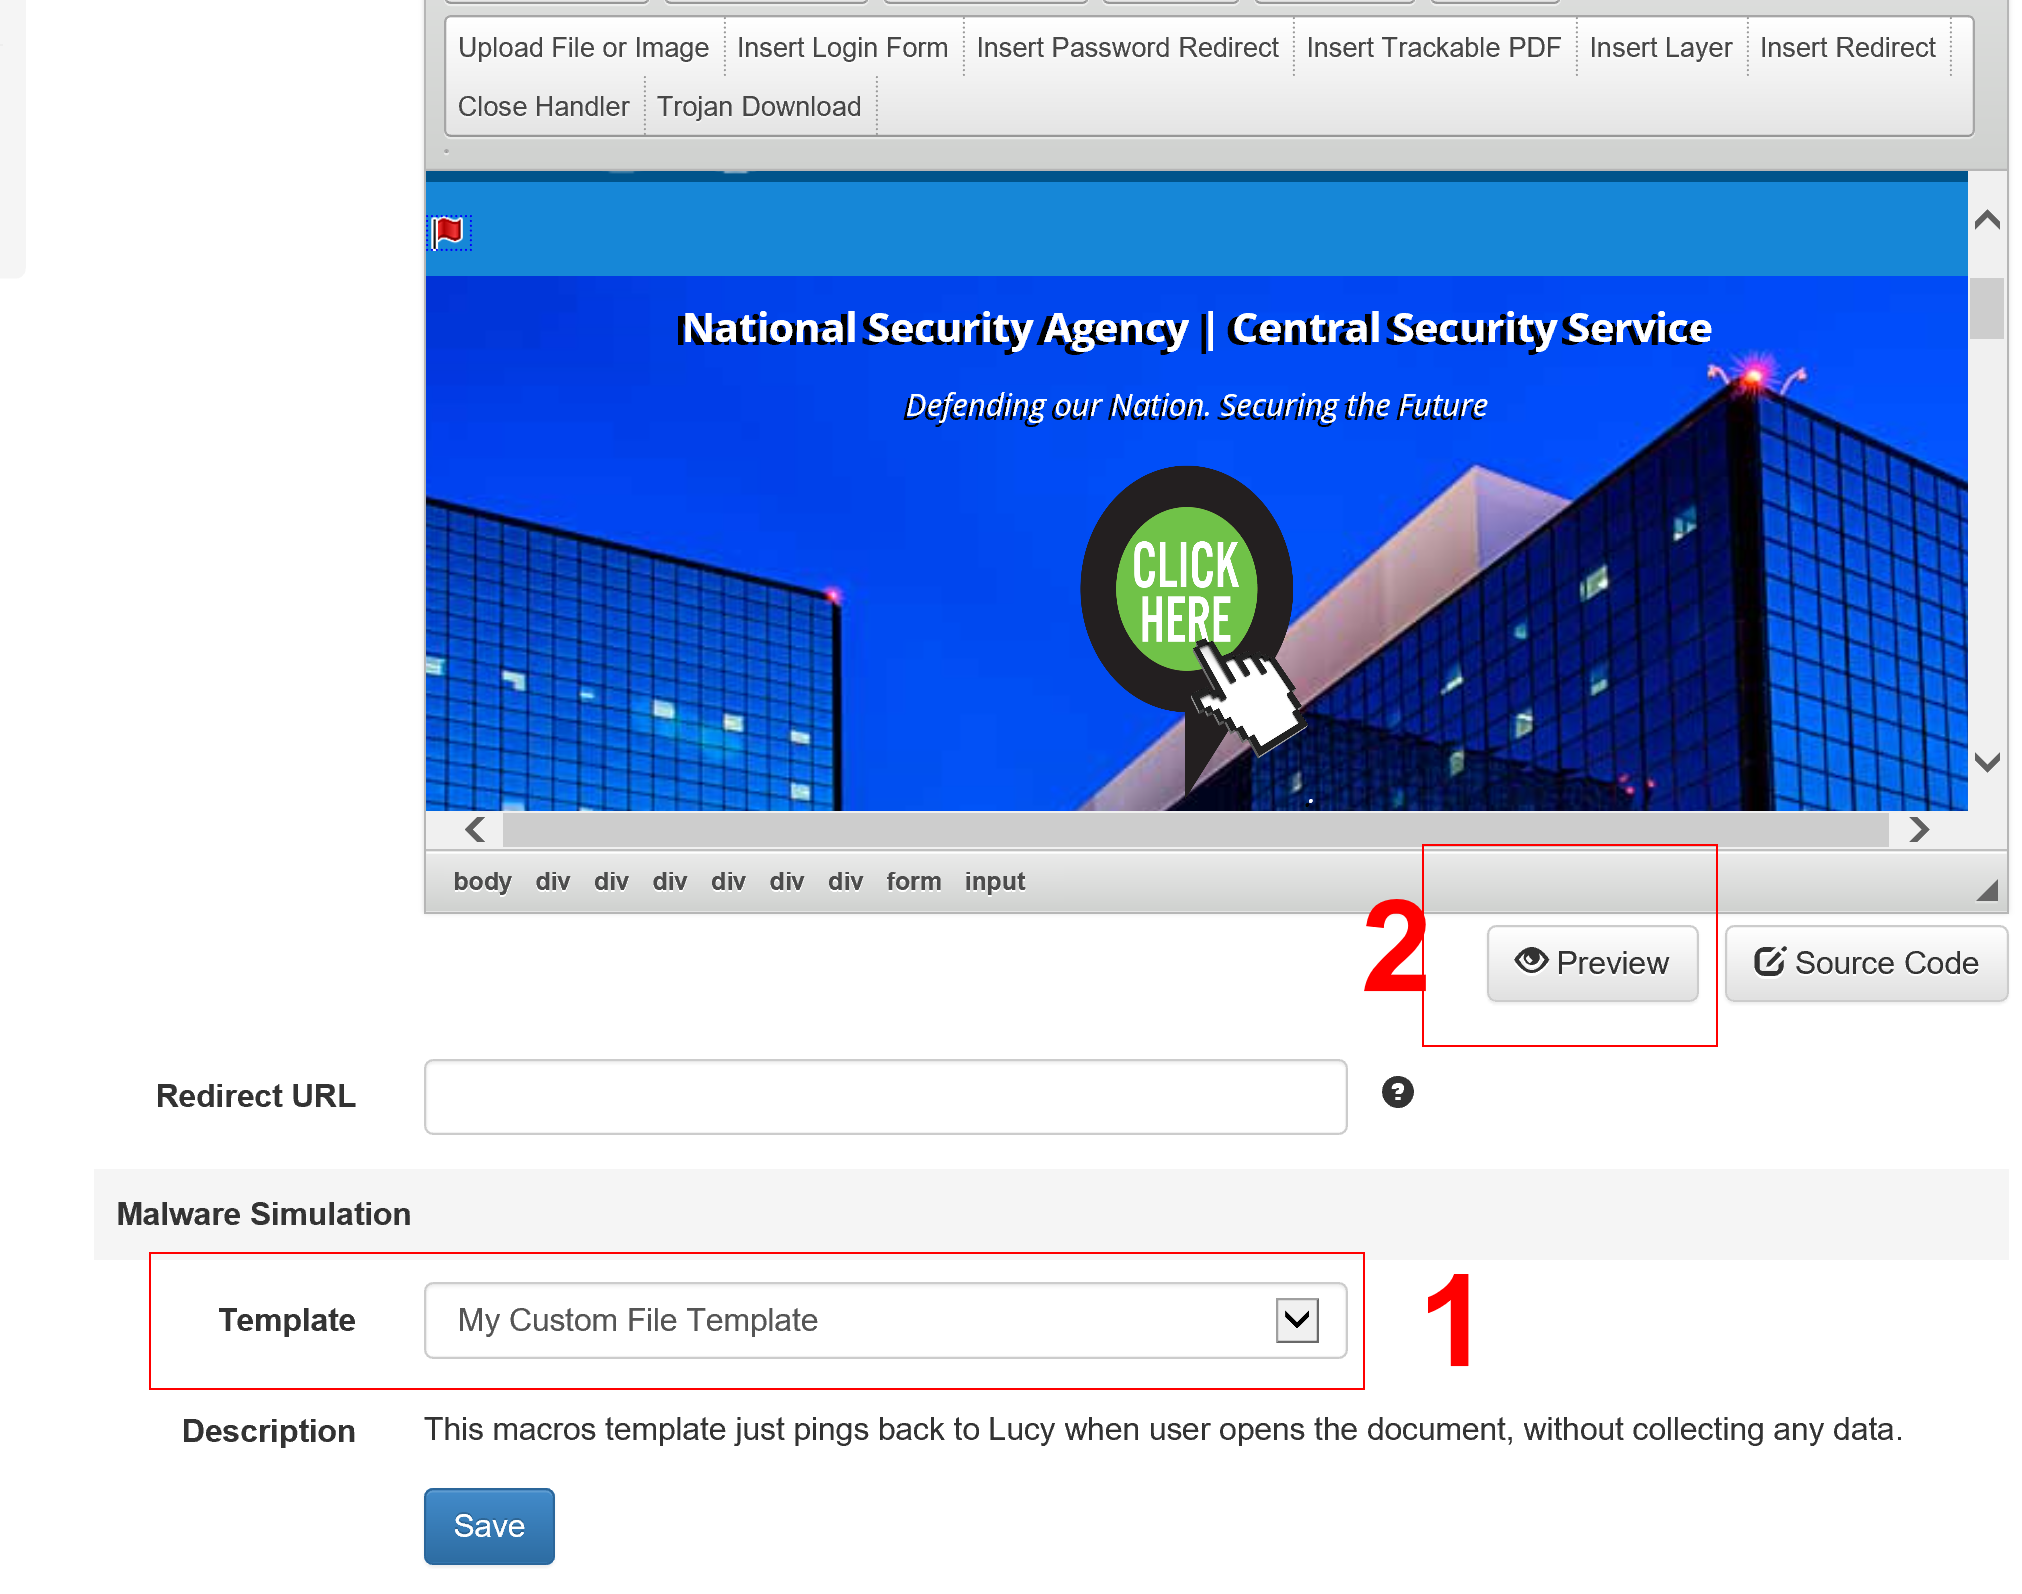The height and width of the screenshot is (1594, 2022).
Task: Click the Defending our Nation tagline
Action: (x=1196, y=406)
